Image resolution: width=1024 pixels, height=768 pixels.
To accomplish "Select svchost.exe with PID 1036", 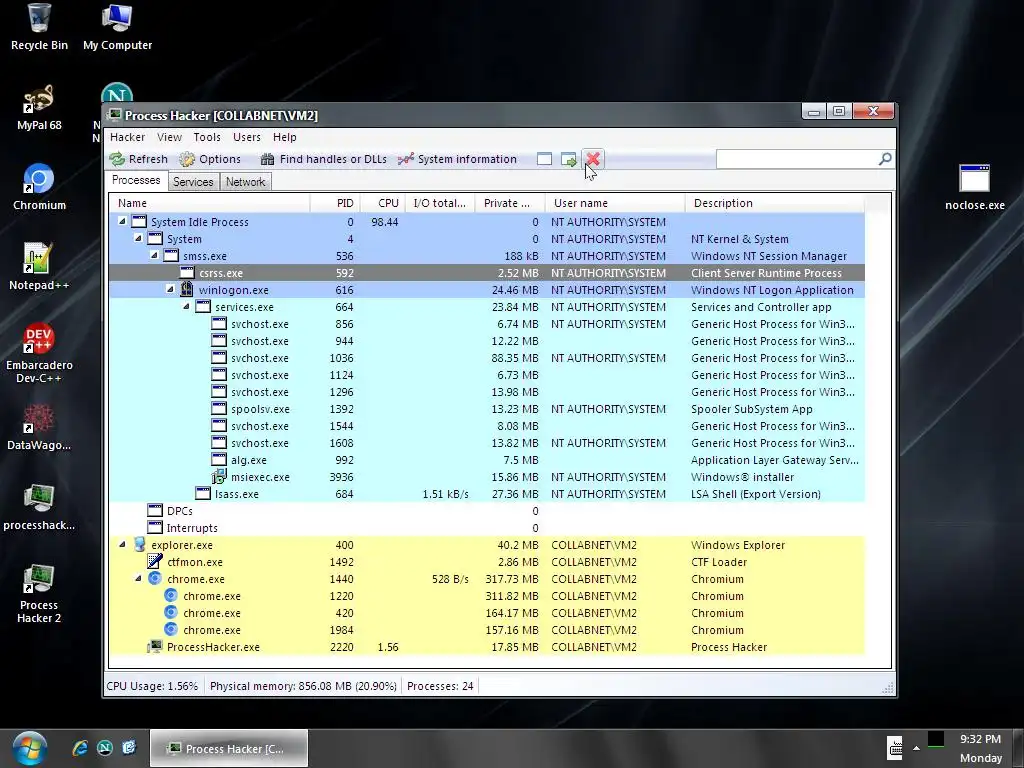I will click(x=487, y=358).
